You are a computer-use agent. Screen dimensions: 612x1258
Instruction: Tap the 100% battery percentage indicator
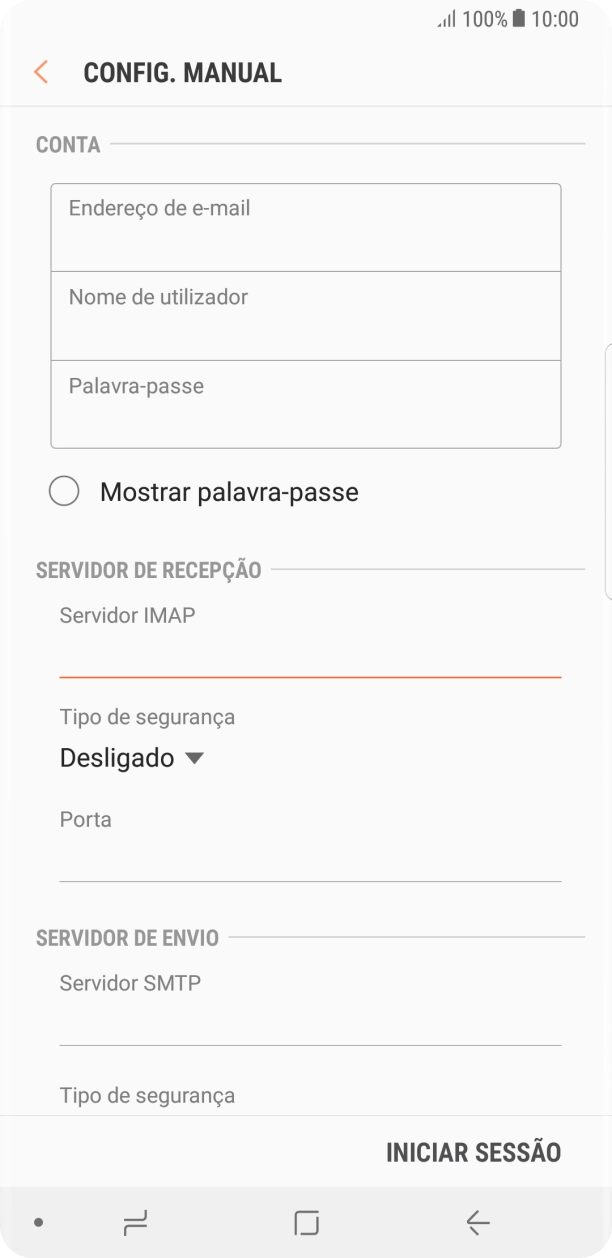(489, 19)
